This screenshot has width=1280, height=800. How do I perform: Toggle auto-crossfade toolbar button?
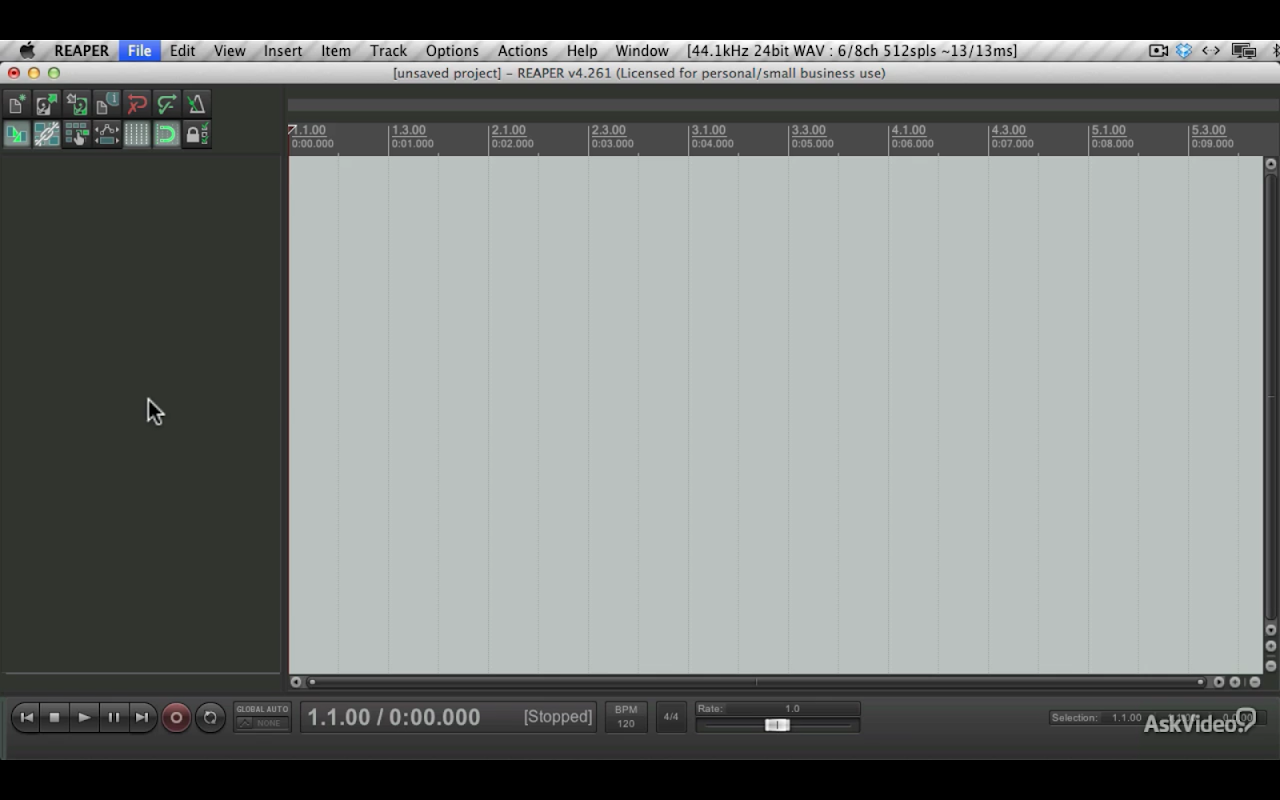coord(17,134)
